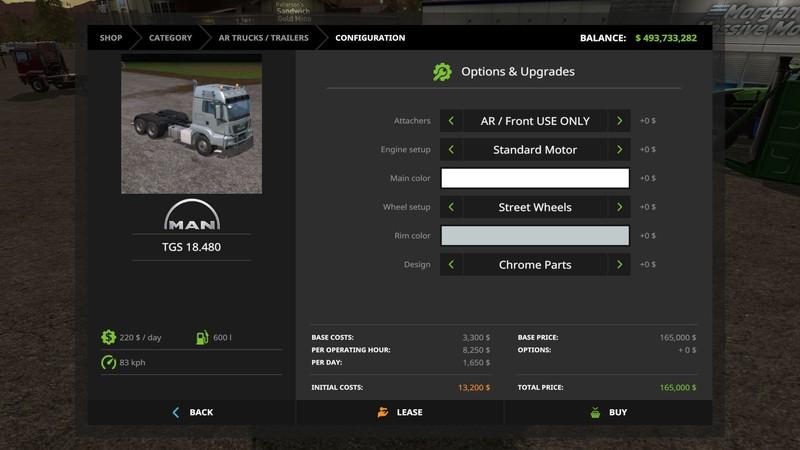The image size is (800, 450).
Task: Click the lease handshake icon
Action: coord(382,412)
